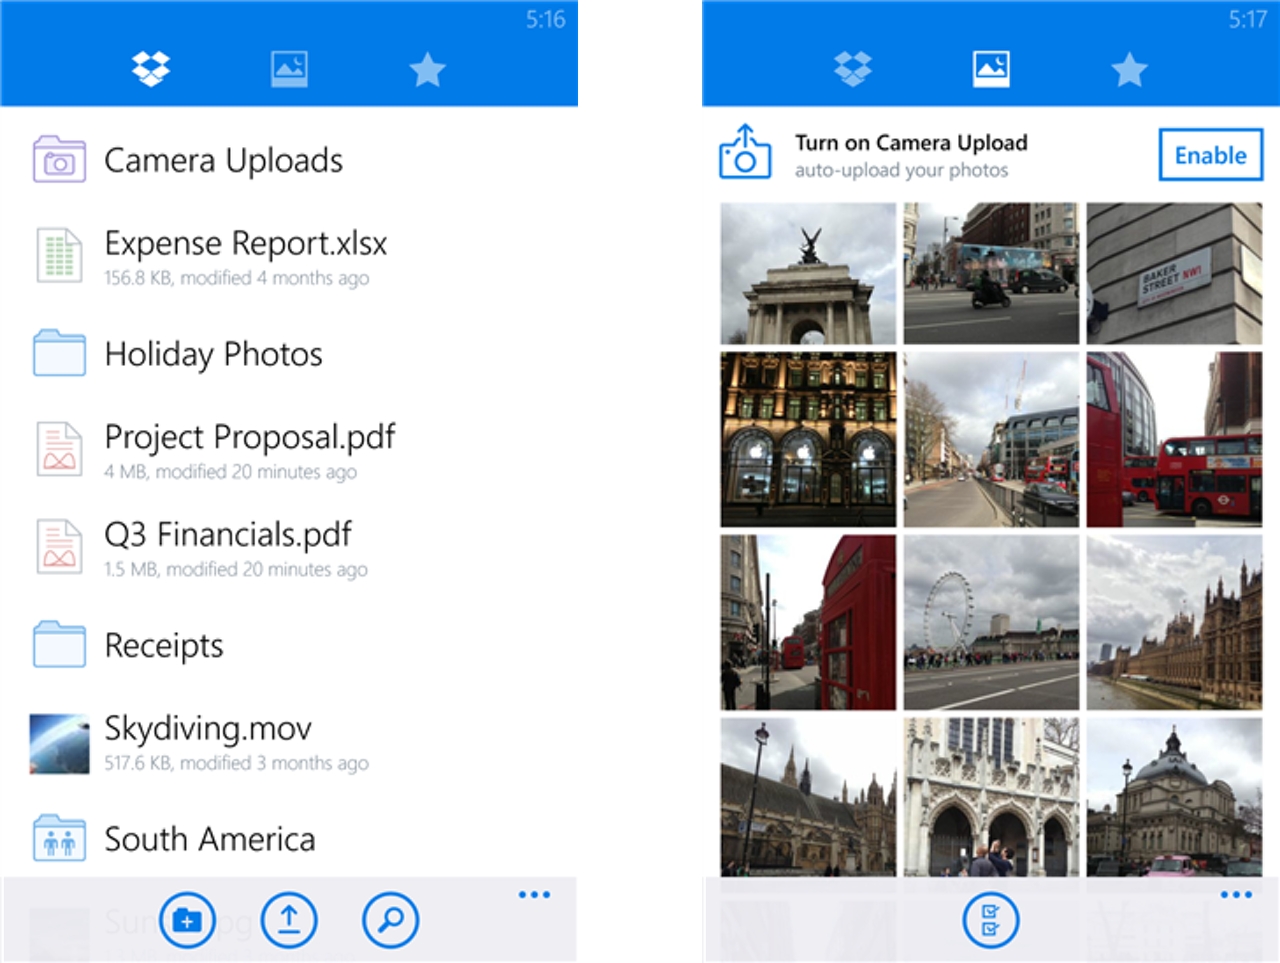
Task: Expand the right app bar ellipsis menu
Action: tap(1236, 894)
